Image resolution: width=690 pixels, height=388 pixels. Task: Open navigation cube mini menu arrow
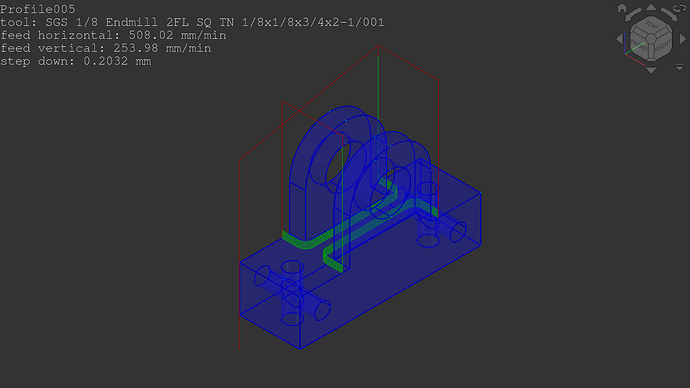pyautogui.click(x=680, y=67)
